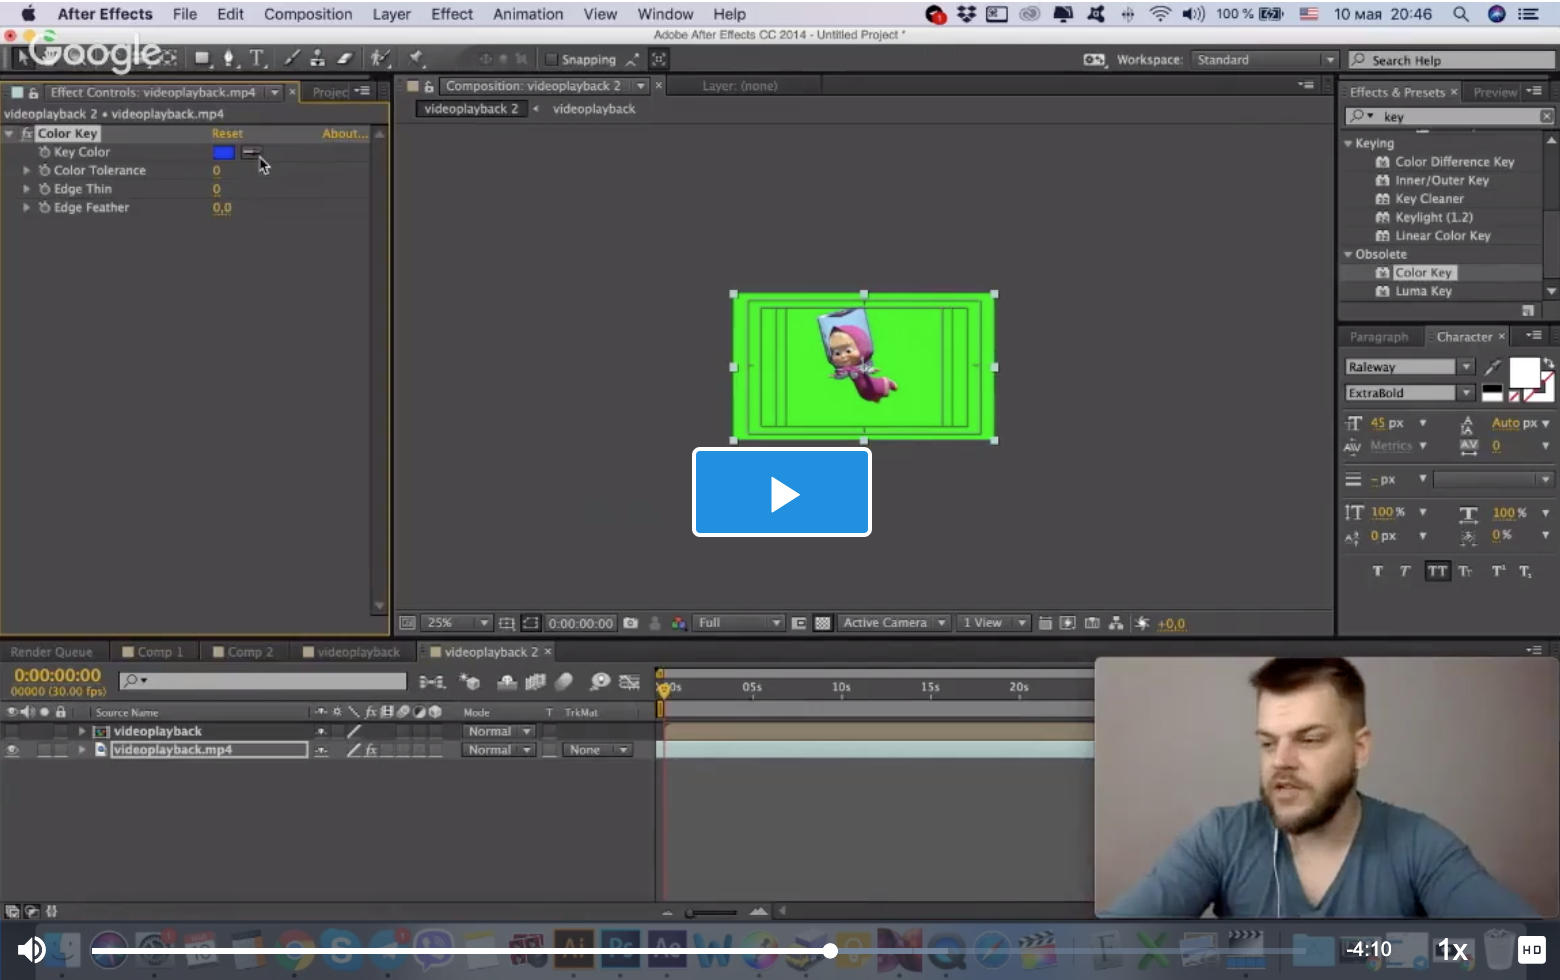Open the Composition menu
1560x980 pixels.
[307, 14]
